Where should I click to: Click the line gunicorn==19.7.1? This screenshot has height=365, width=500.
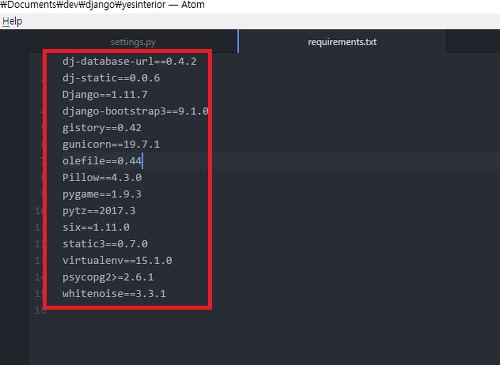[111, 144]
